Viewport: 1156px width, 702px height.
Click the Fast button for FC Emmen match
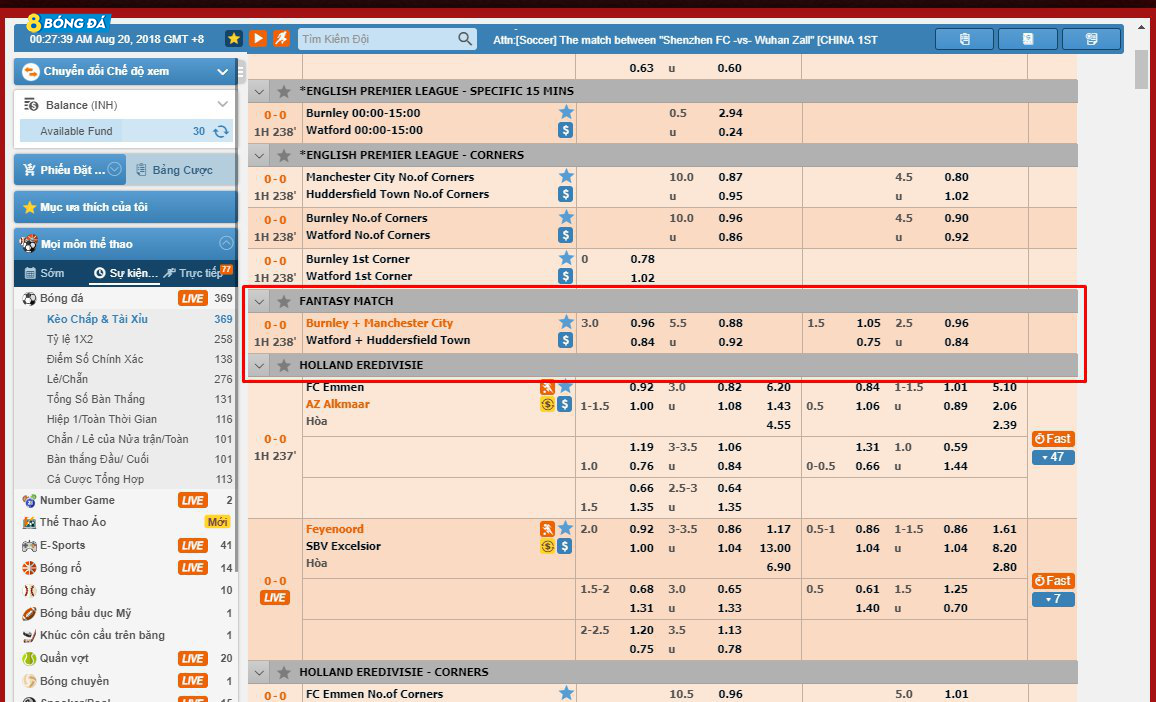[1053, 439]
